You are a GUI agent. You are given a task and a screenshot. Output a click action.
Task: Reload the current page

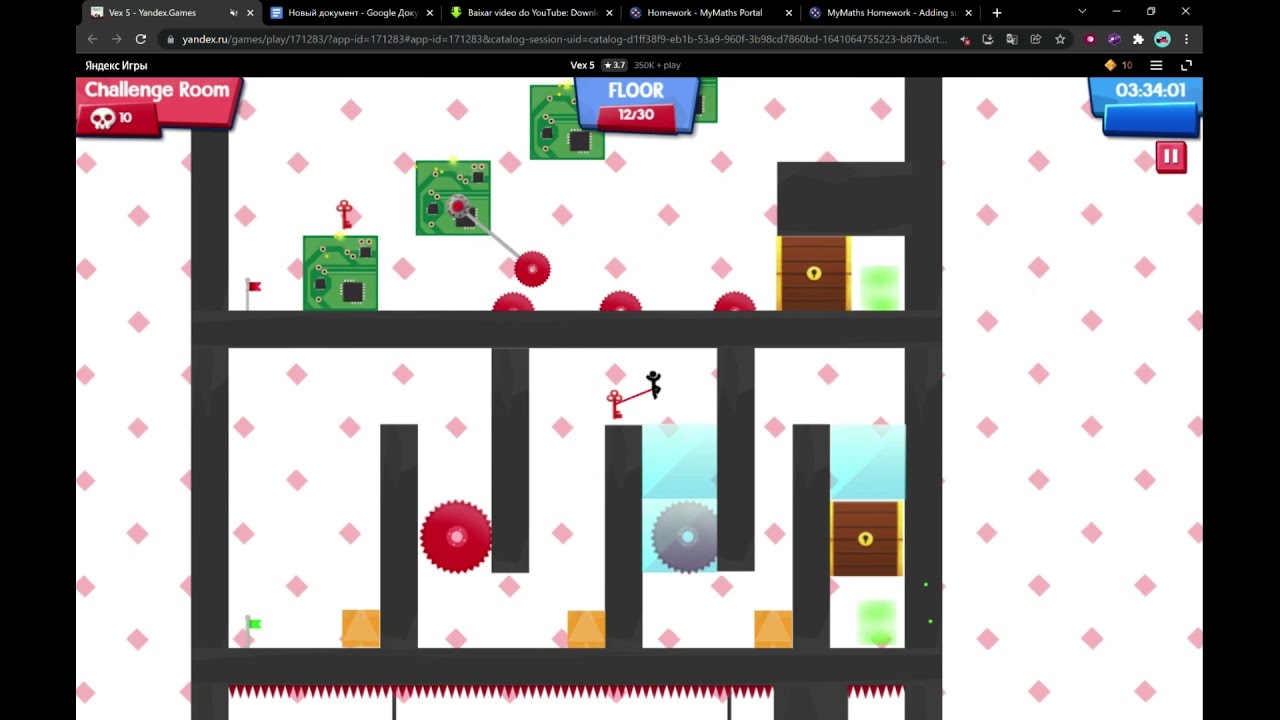(x=141, y=39)
